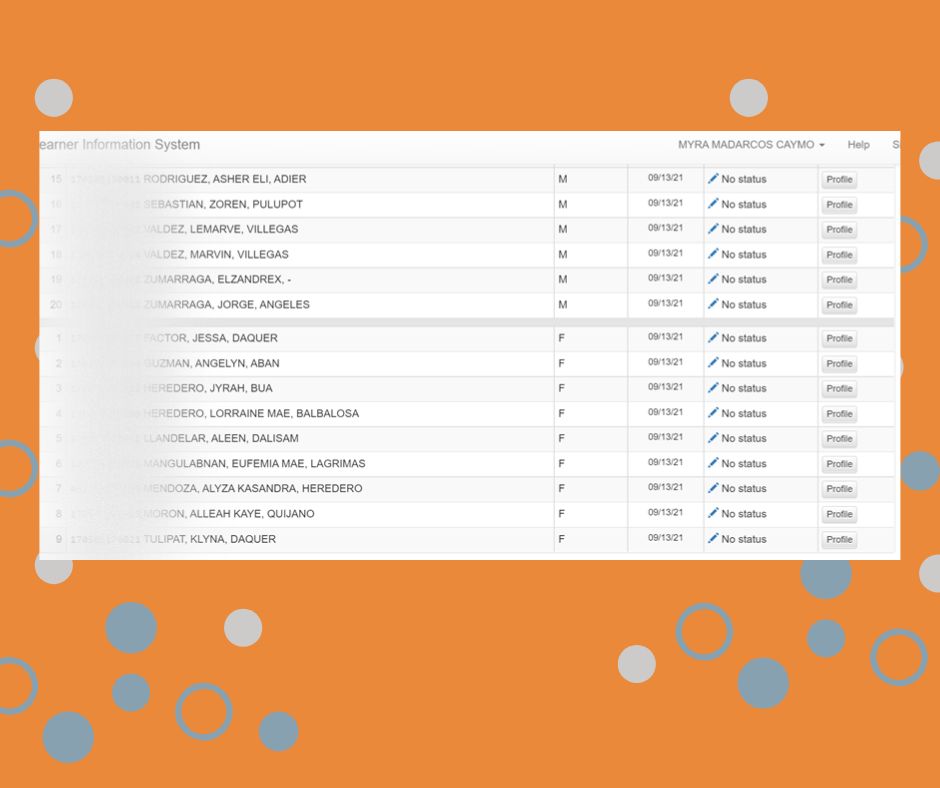Image resolution: width=940 pixels, height=788 pixels.
Task: View Profile of Zumarraga, Elzandrex
Action: pyautogui.click(x=839, y=280)
